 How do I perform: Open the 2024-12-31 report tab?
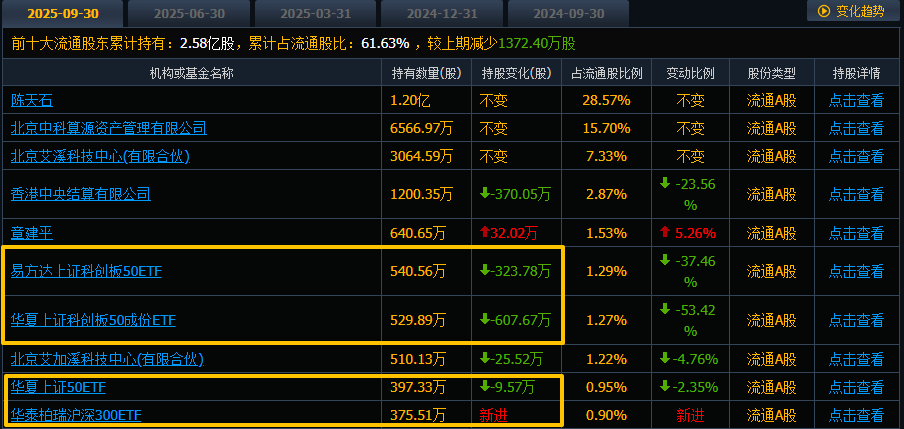tap(442, 13)
